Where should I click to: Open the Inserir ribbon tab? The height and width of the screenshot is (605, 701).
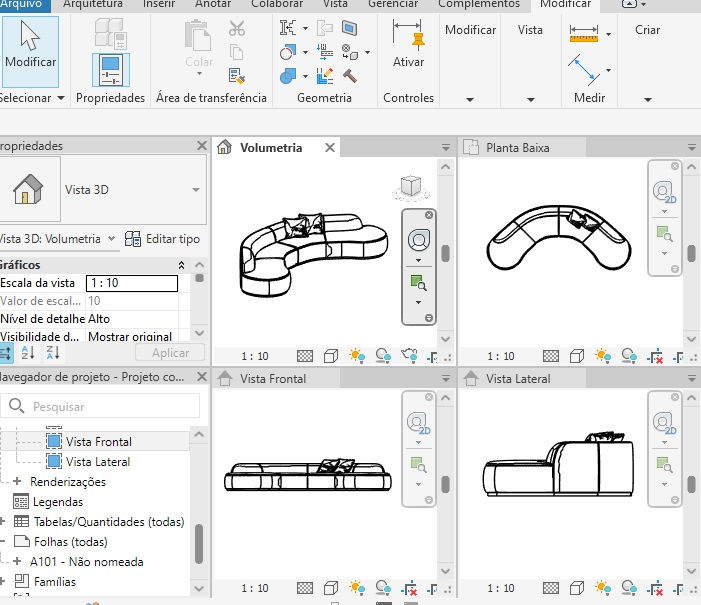pyautogui.click(x=159, y=4)
